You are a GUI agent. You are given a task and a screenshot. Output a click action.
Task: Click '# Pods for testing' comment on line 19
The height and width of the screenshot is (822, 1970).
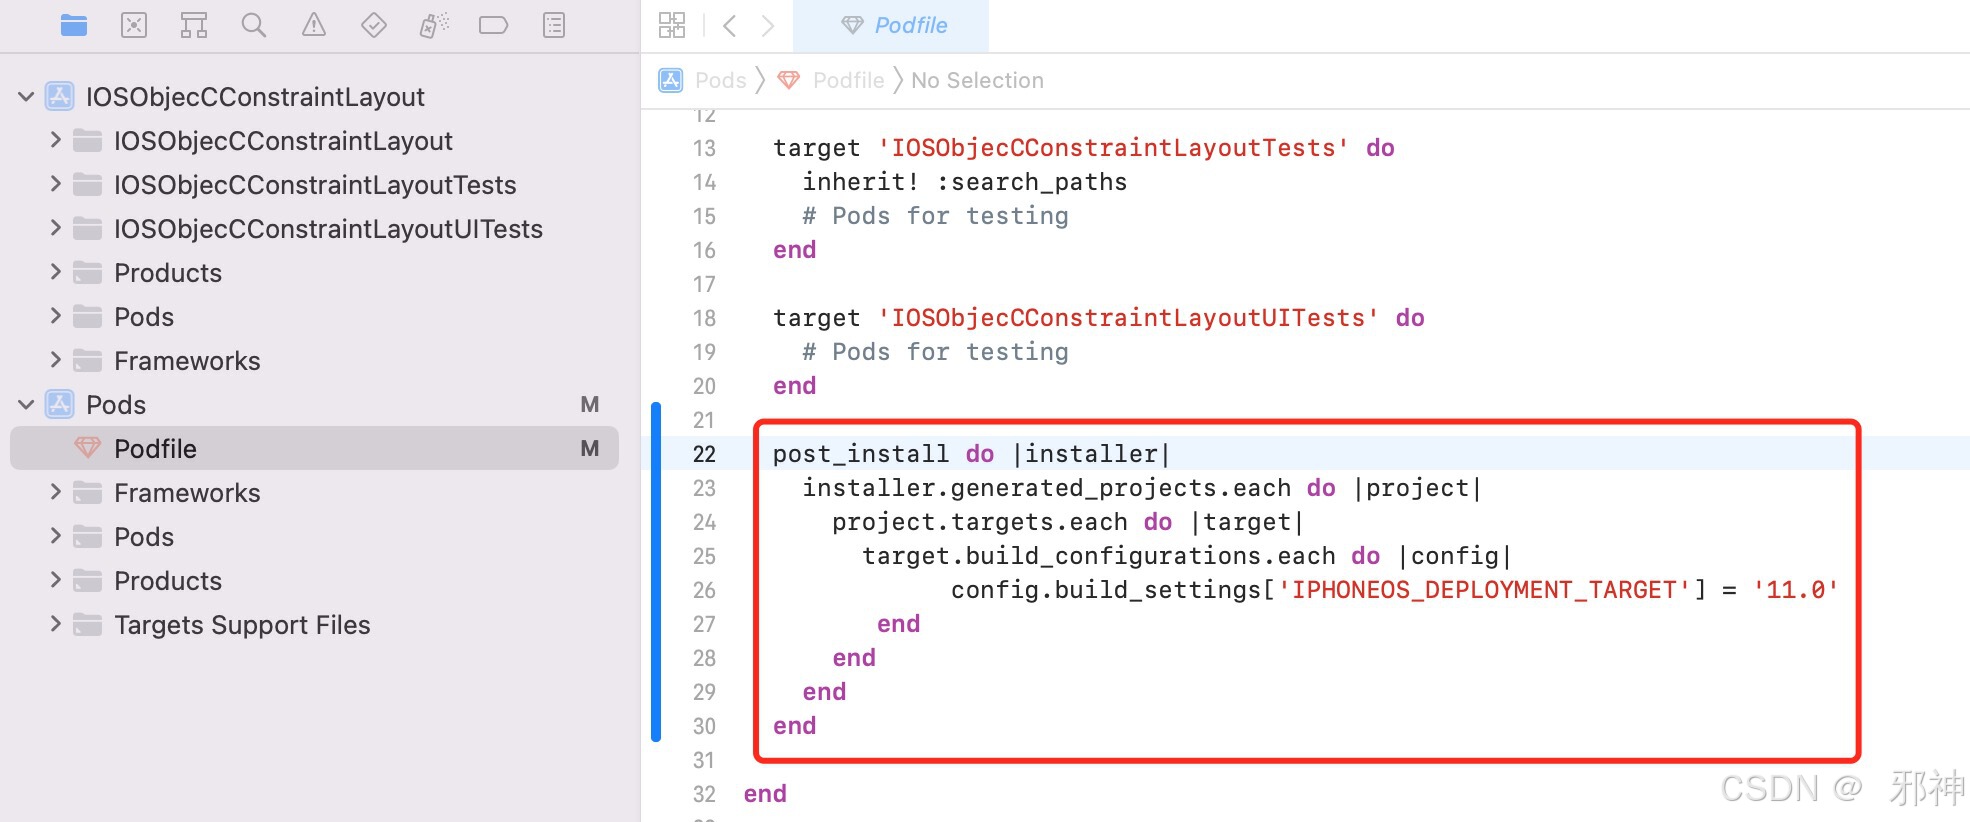(935, 352)
